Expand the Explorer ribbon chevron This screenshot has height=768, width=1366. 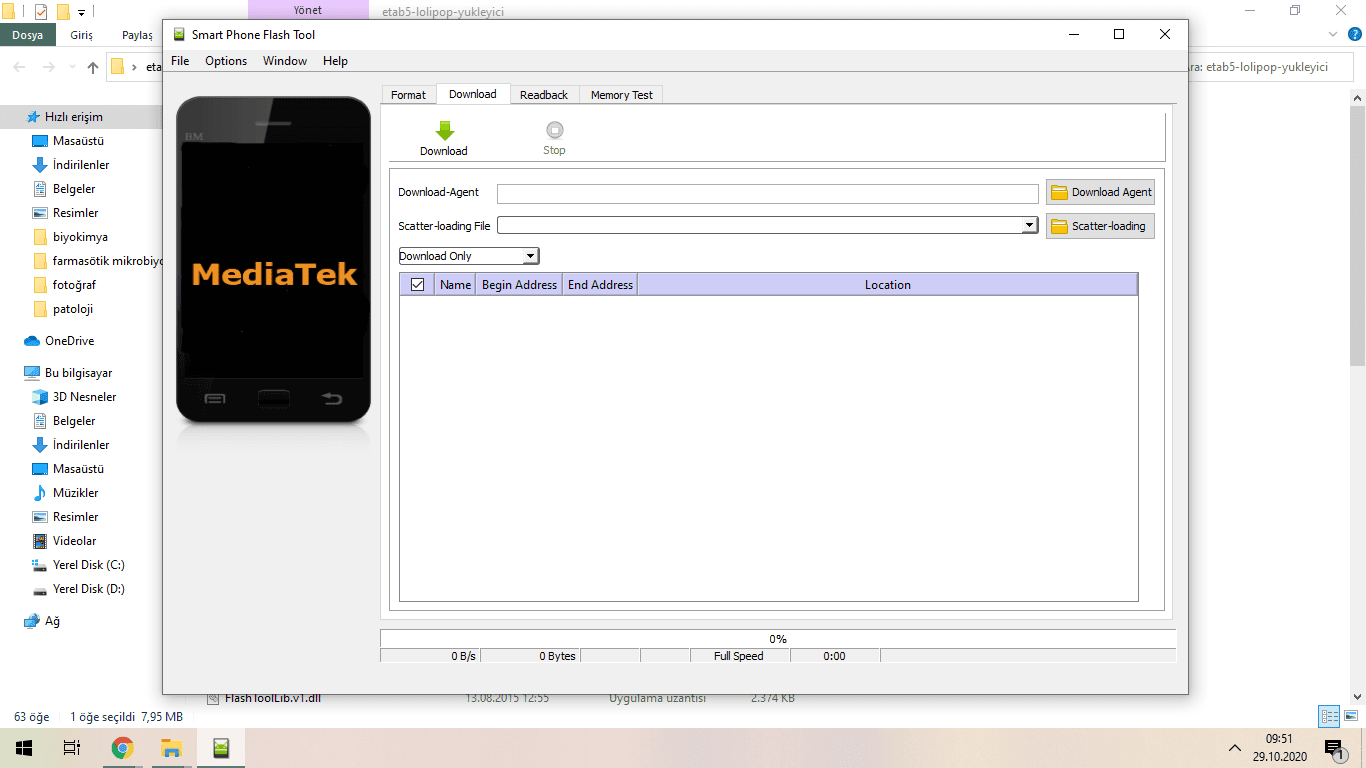1332,34
